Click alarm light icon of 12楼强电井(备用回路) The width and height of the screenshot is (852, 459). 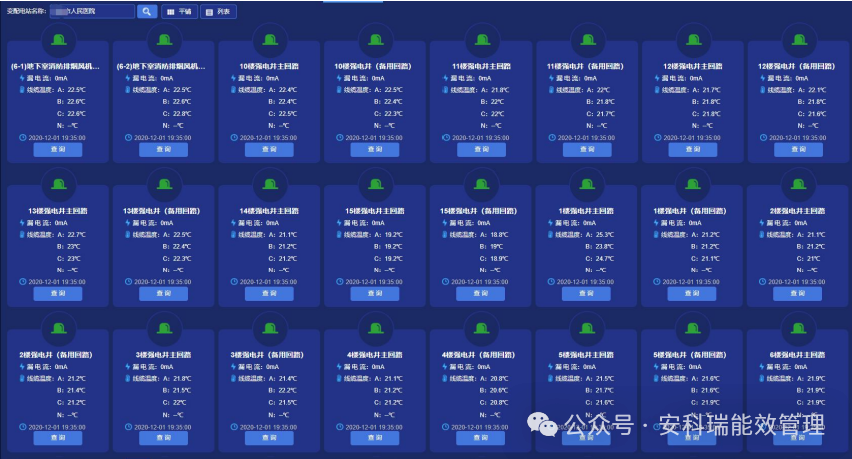[x=799, y=40]
